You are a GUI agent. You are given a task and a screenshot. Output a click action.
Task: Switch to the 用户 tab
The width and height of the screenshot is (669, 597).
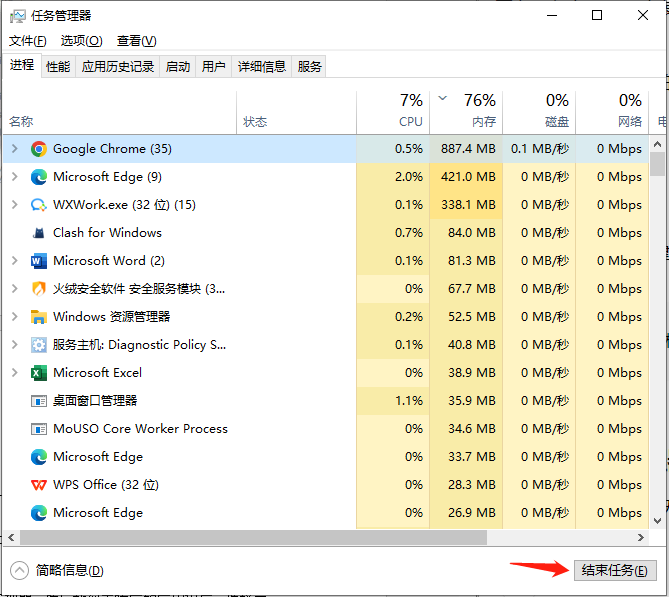tap(213, 67)
